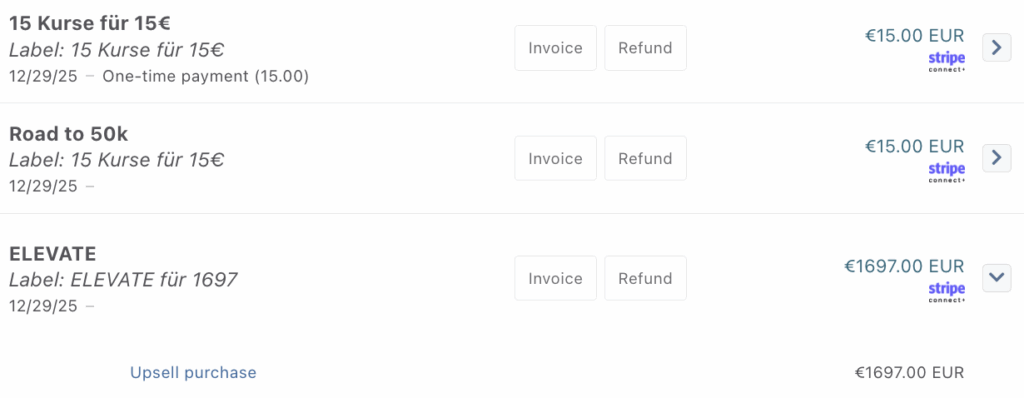The width and height of the screenshot is (1024, 398).
Task: Click the Stripe Connect logo in the first '15 Kurse für 15€' row
Action: coord(946,62)
